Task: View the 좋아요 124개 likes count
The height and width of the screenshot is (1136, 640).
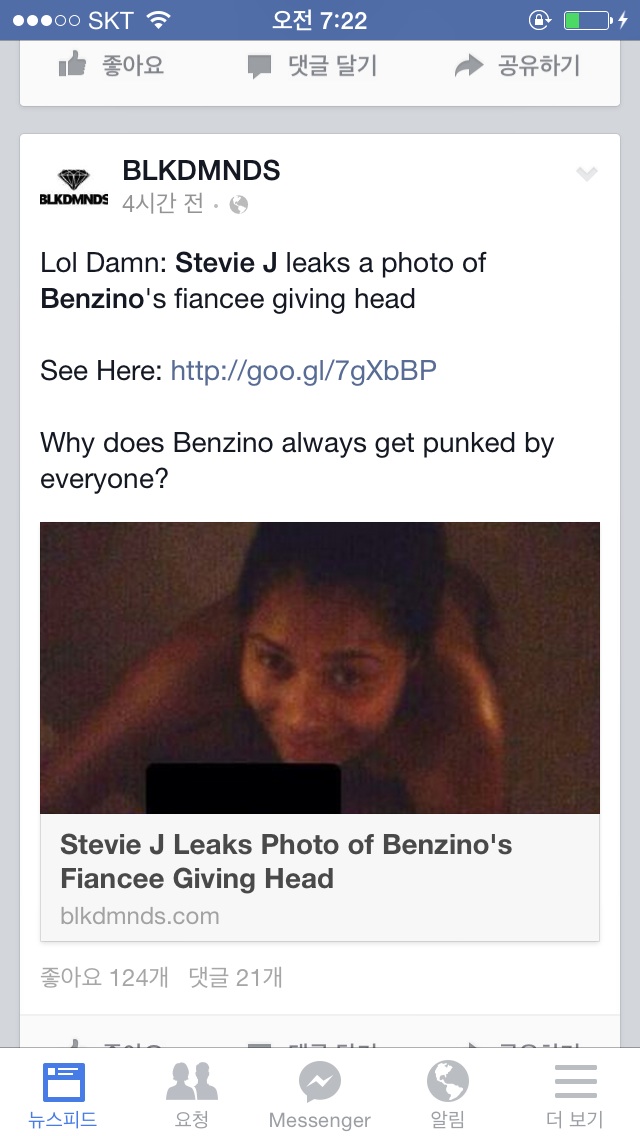Action: coord(105,977)
